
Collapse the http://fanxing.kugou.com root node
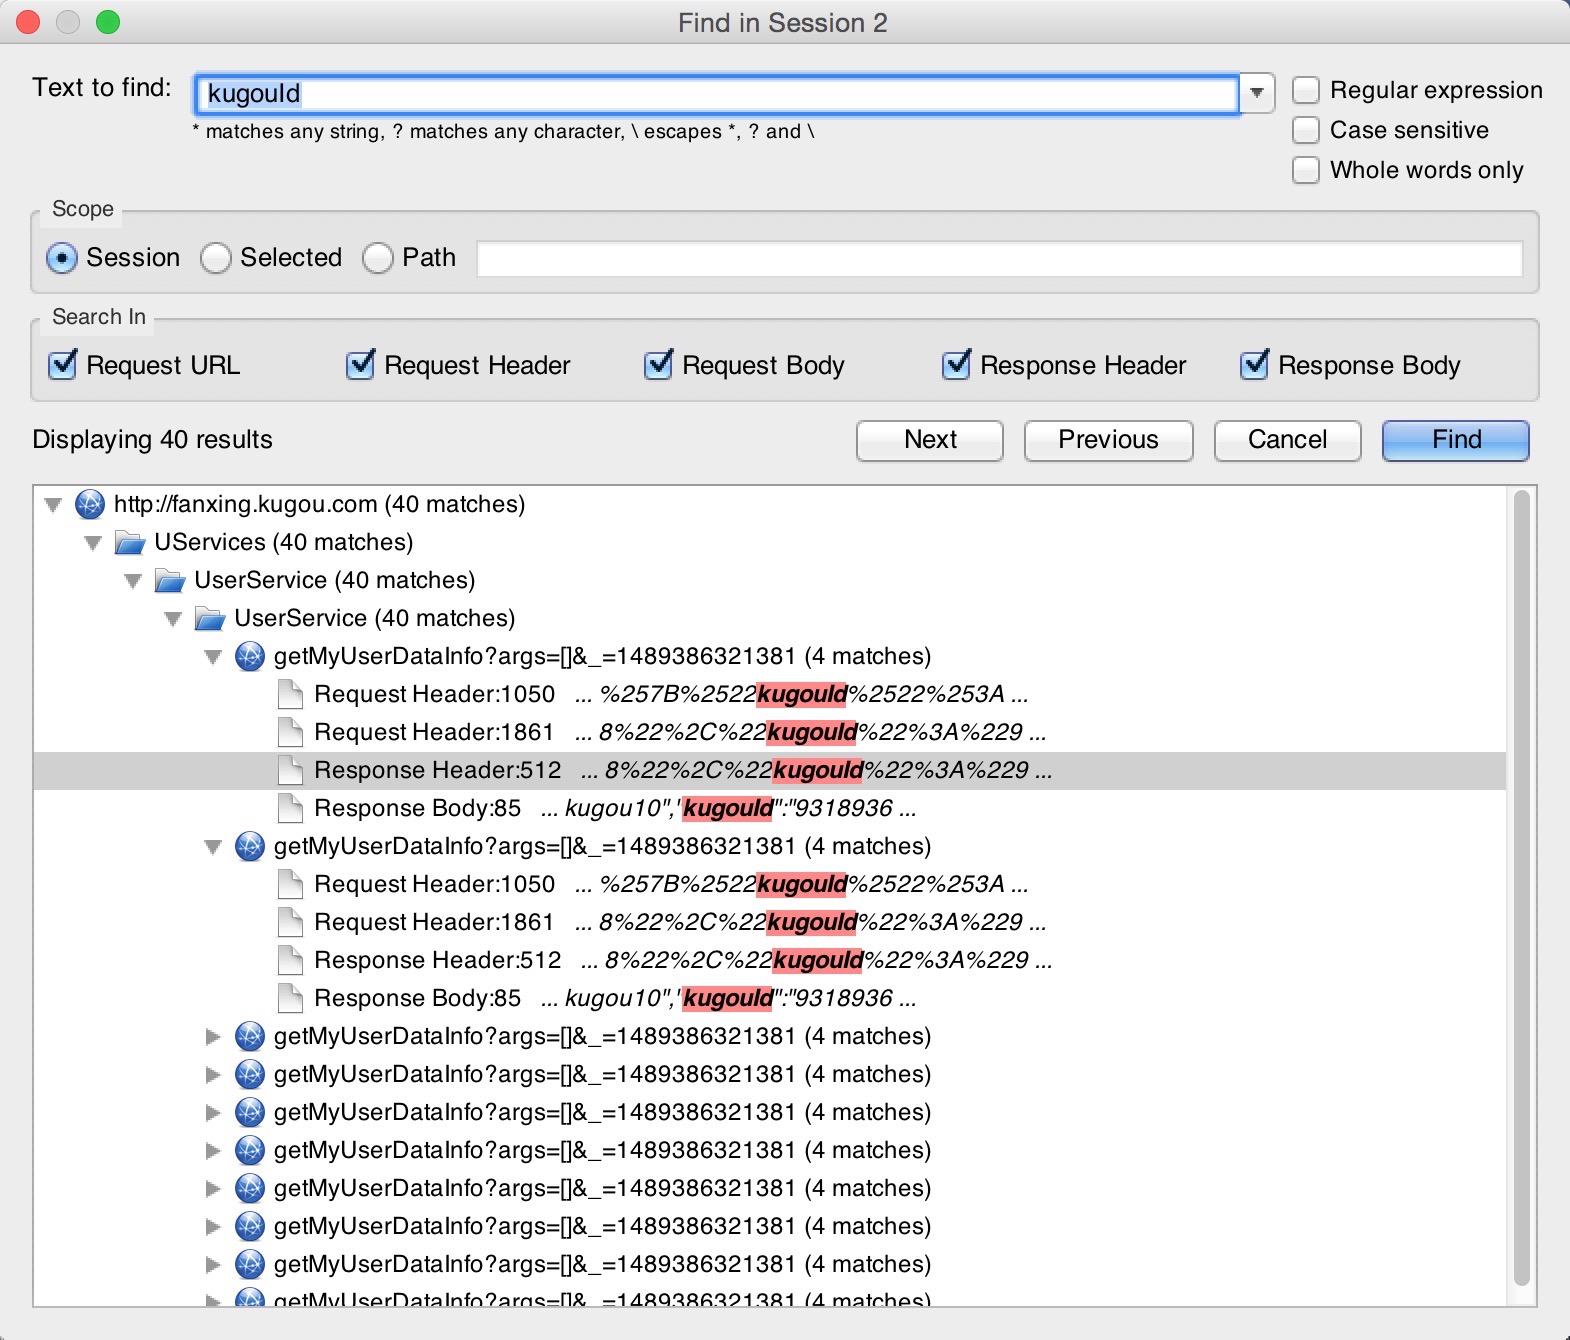pos(53,505)
